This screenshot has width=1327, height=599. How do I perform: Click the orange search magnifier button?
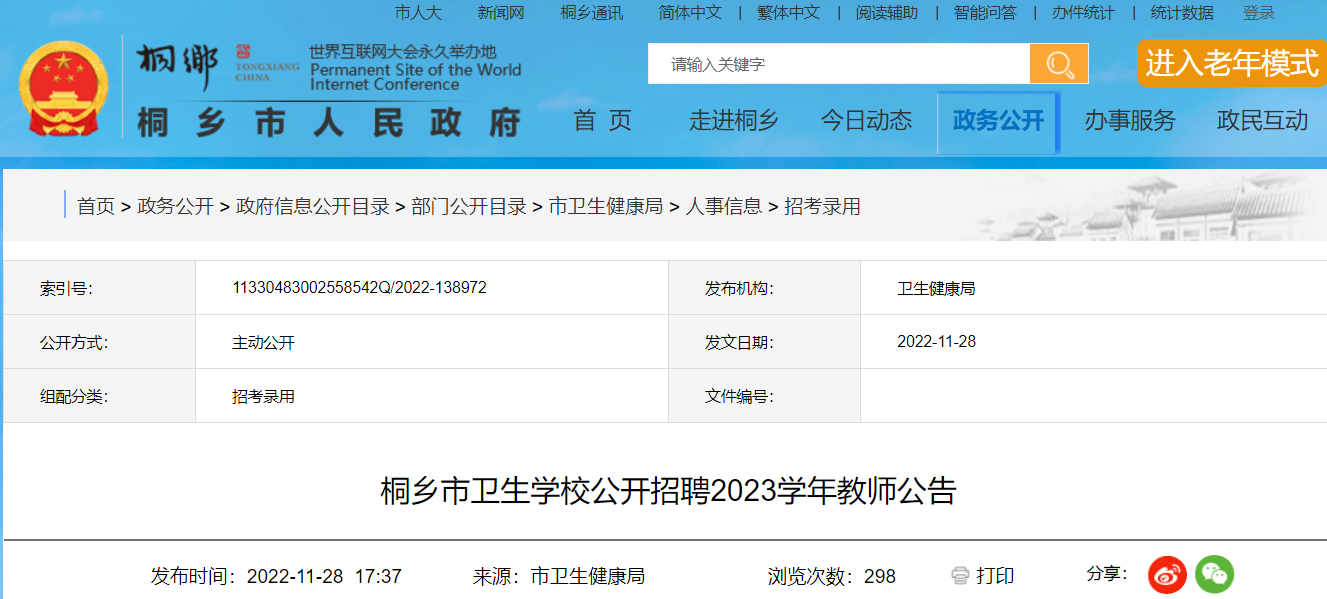(x=1059, y=64)
